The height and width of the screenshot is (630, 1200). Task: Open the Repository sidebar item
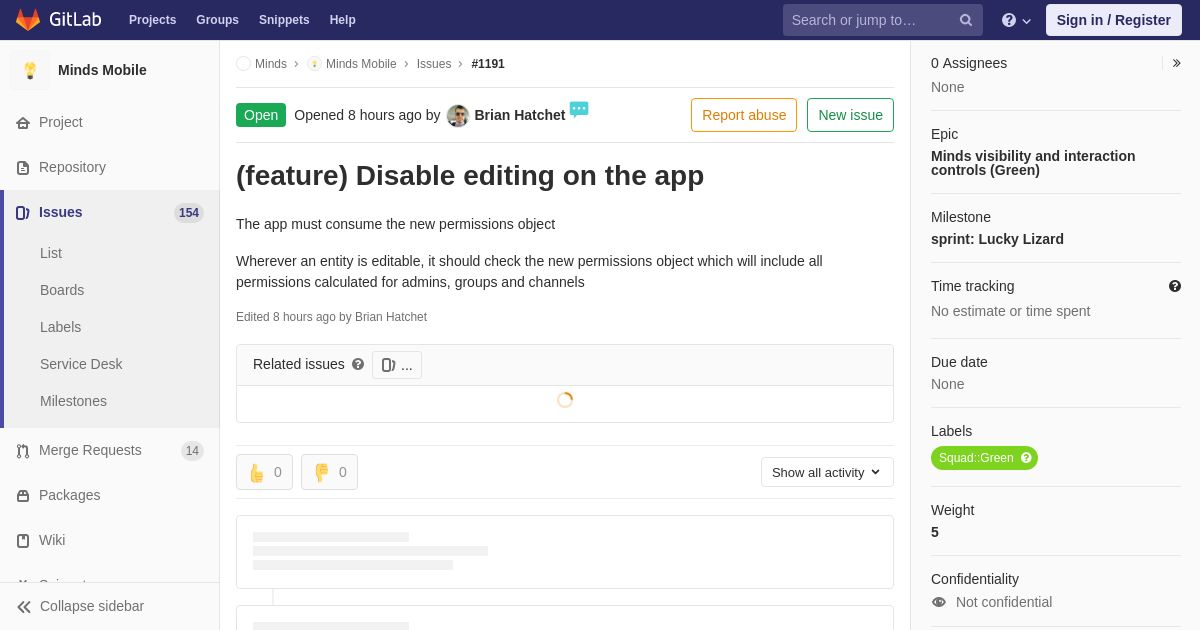pyautogui.click(x=72, y=167)
